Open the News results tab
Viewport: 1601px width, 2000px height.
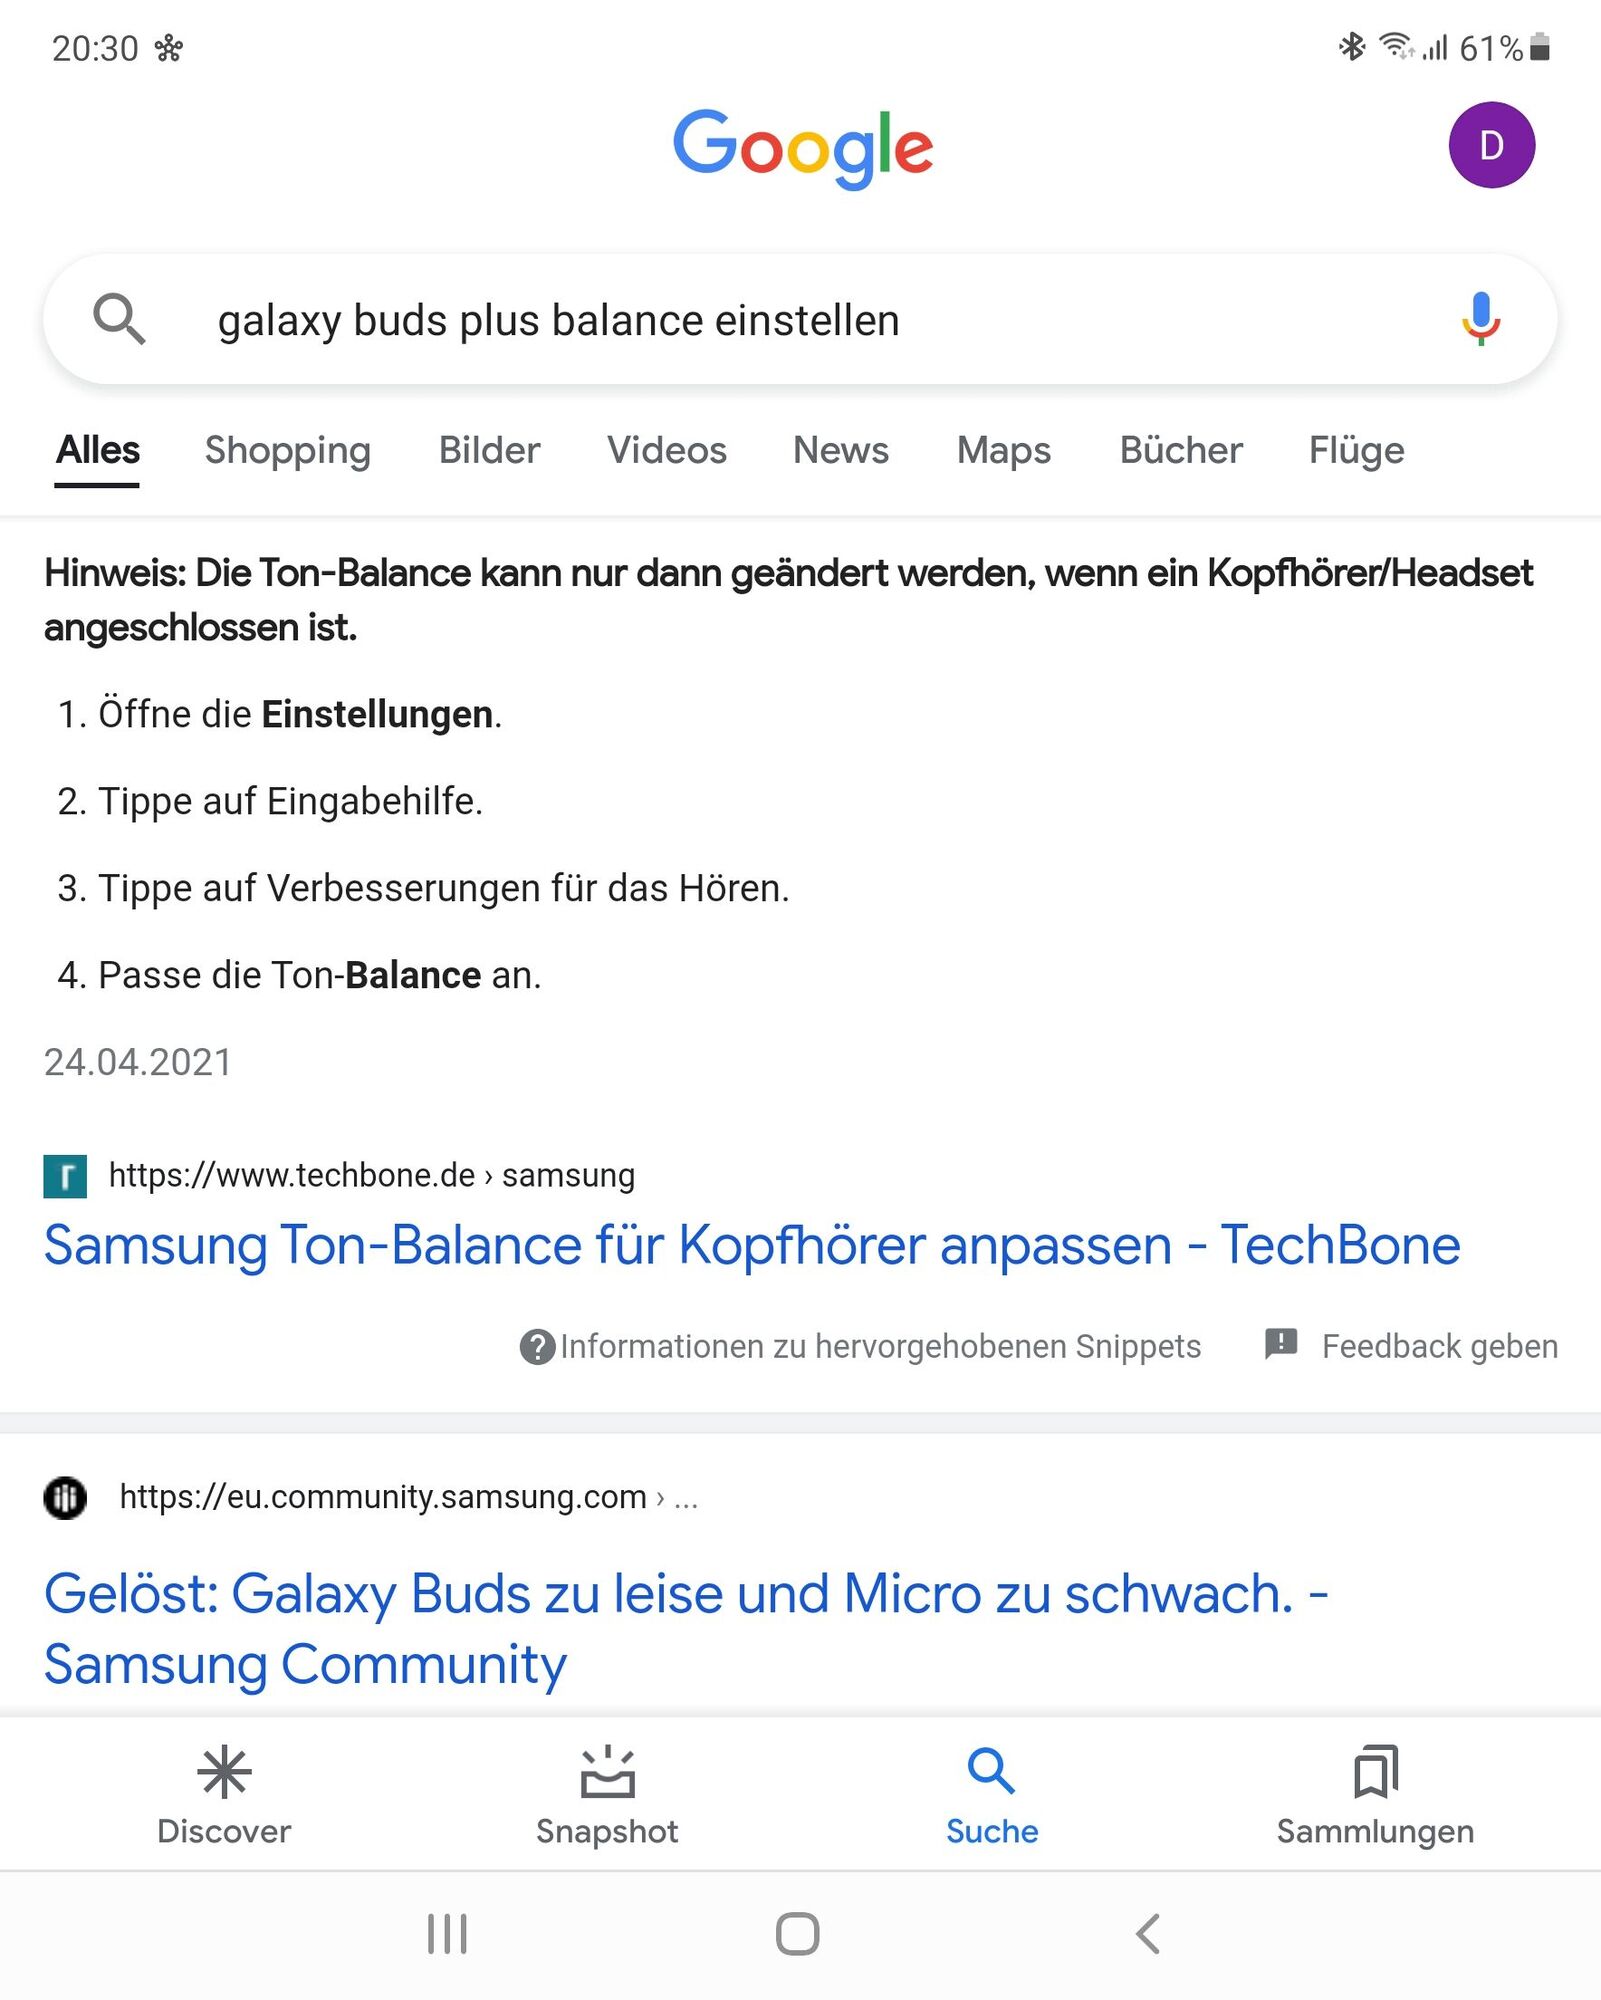pos(840,450)
